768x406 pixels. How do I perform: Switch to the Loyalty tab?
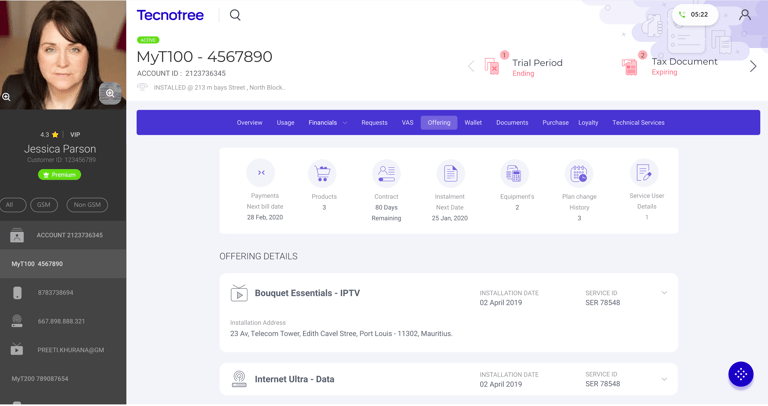point(588,123)
